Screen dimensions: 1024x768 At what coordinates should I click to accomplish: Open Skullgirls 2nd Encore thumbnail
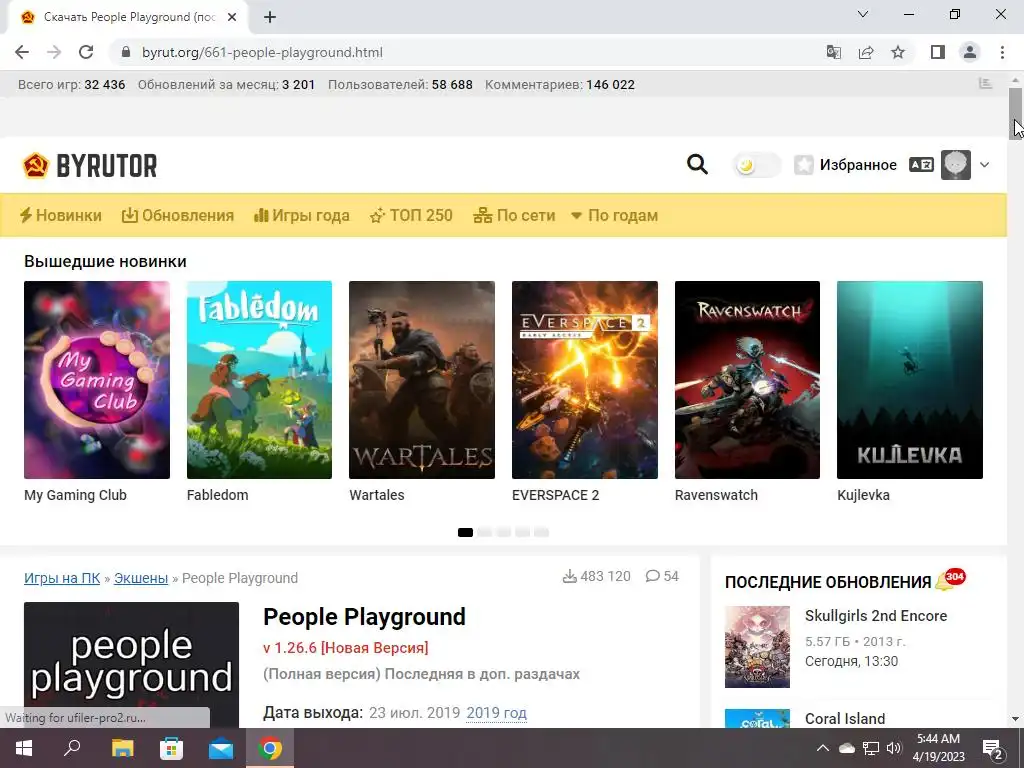(757, 647)
